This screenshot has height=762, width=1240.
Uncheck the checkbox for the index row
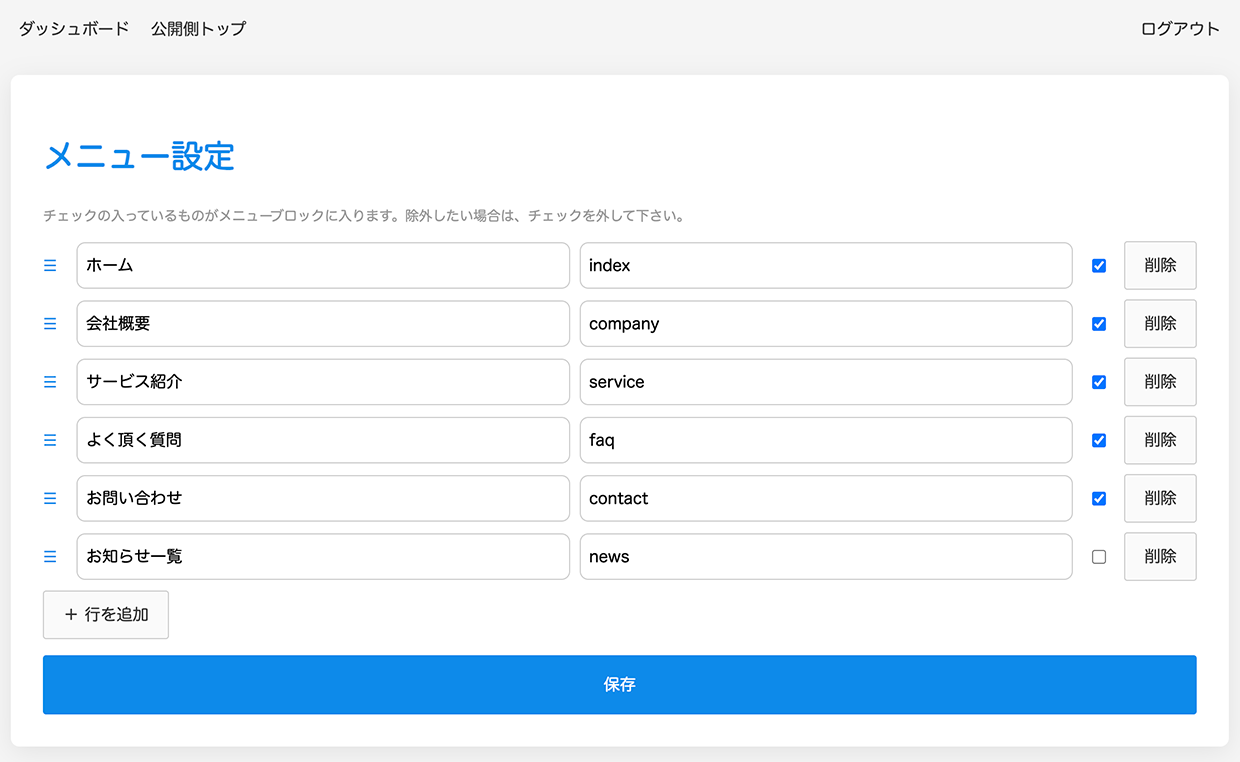pyautogui.click(x=1099, y=266)
